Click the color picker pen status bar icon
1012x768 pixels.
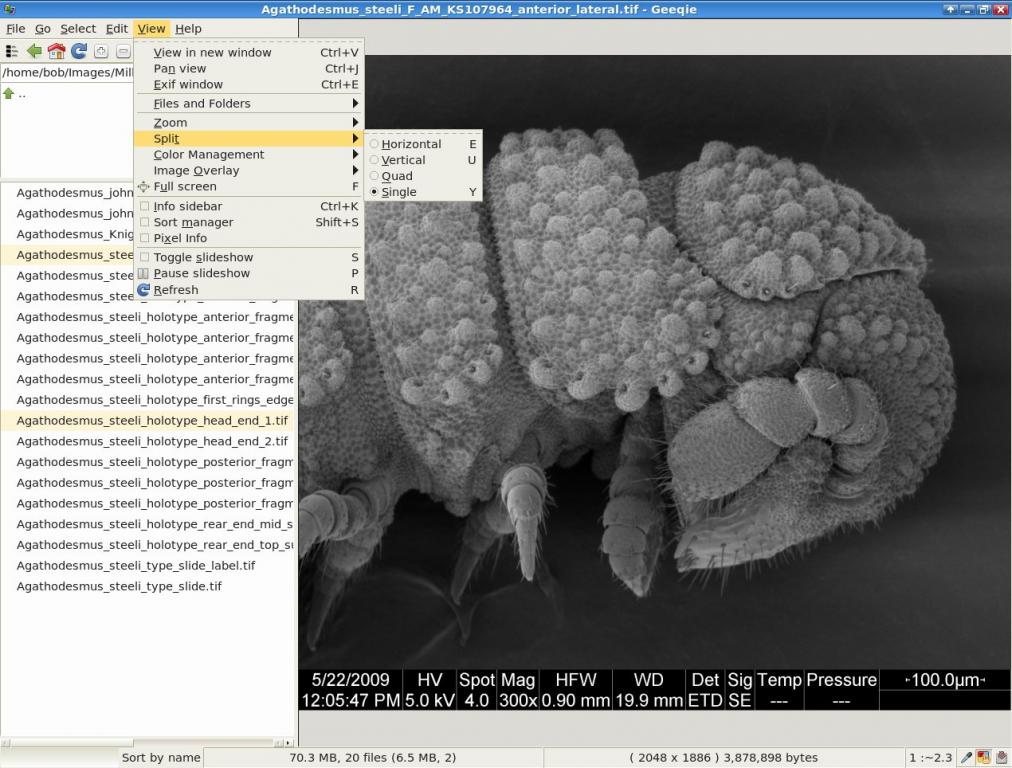point(966,758)
